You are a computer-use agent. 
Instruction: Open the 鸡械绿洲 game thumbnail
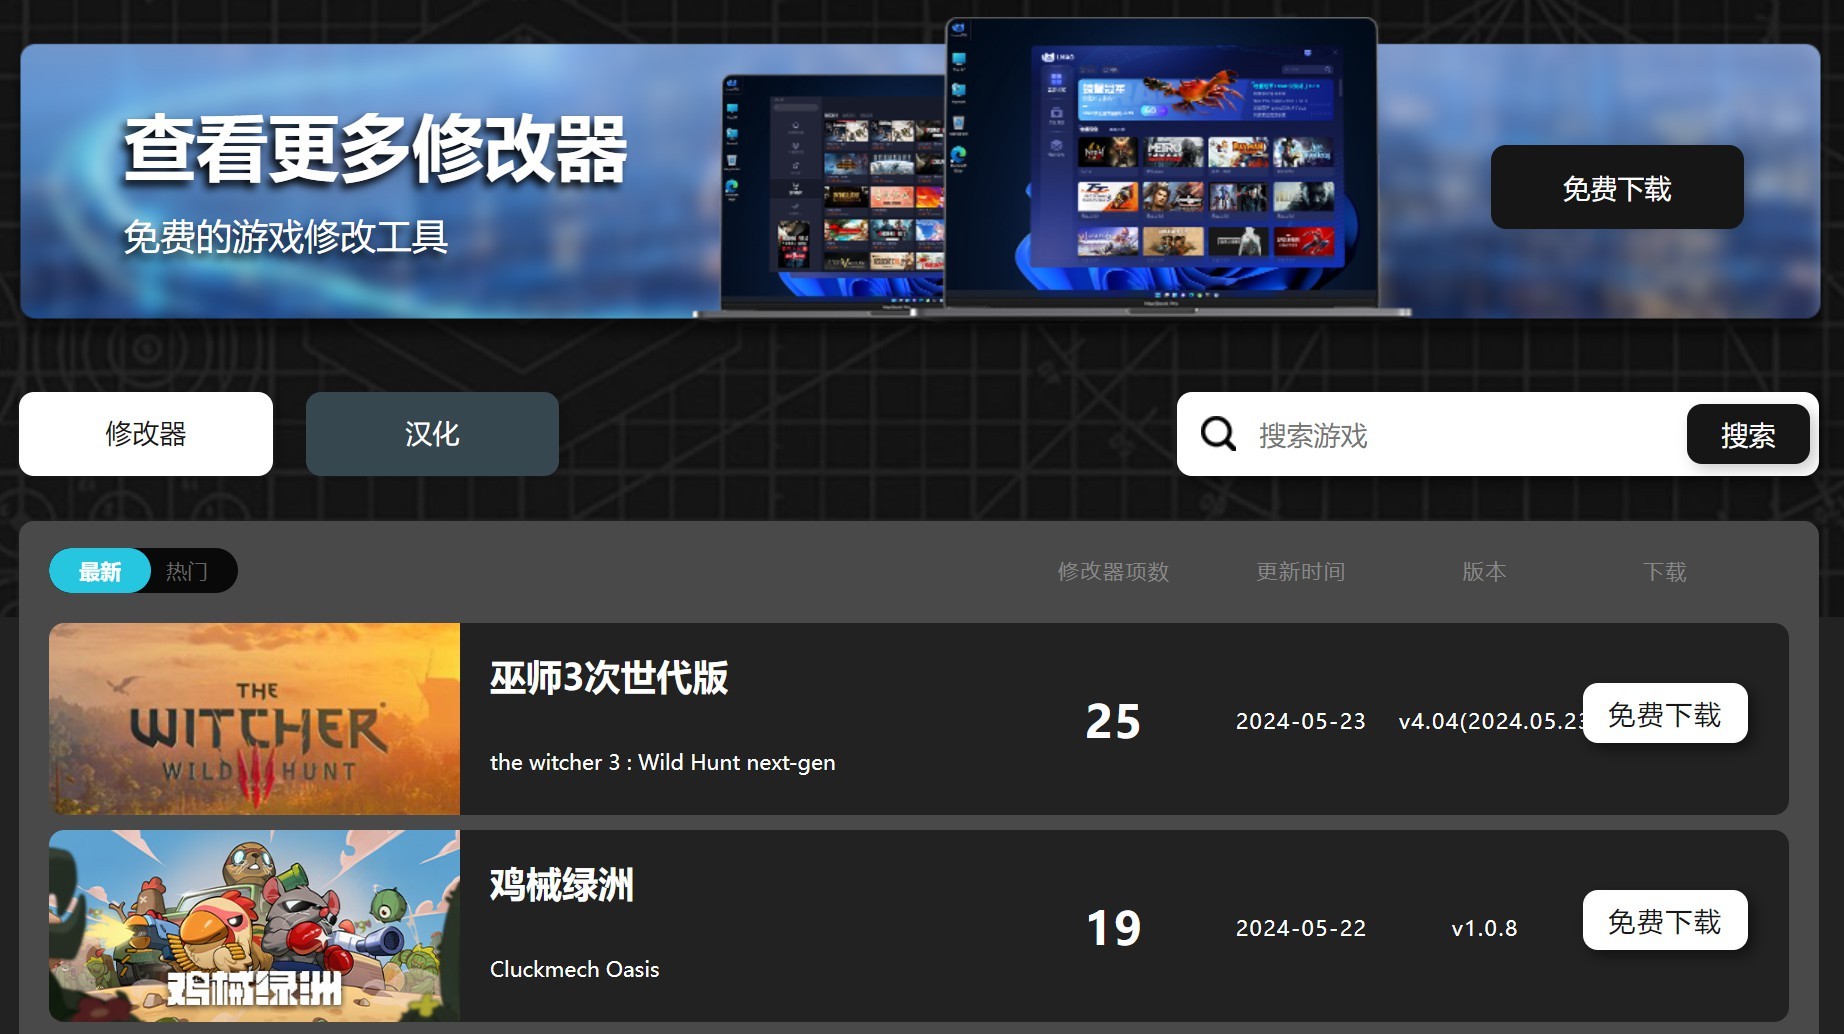254,926
